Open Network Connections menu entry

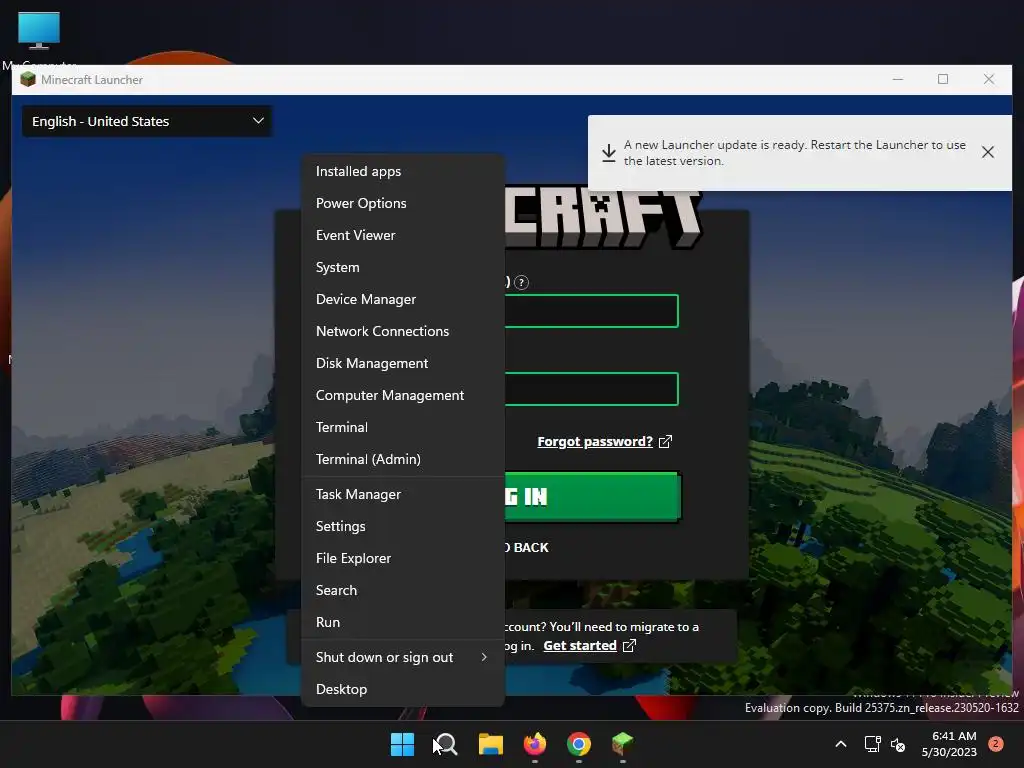pos(402,331)
